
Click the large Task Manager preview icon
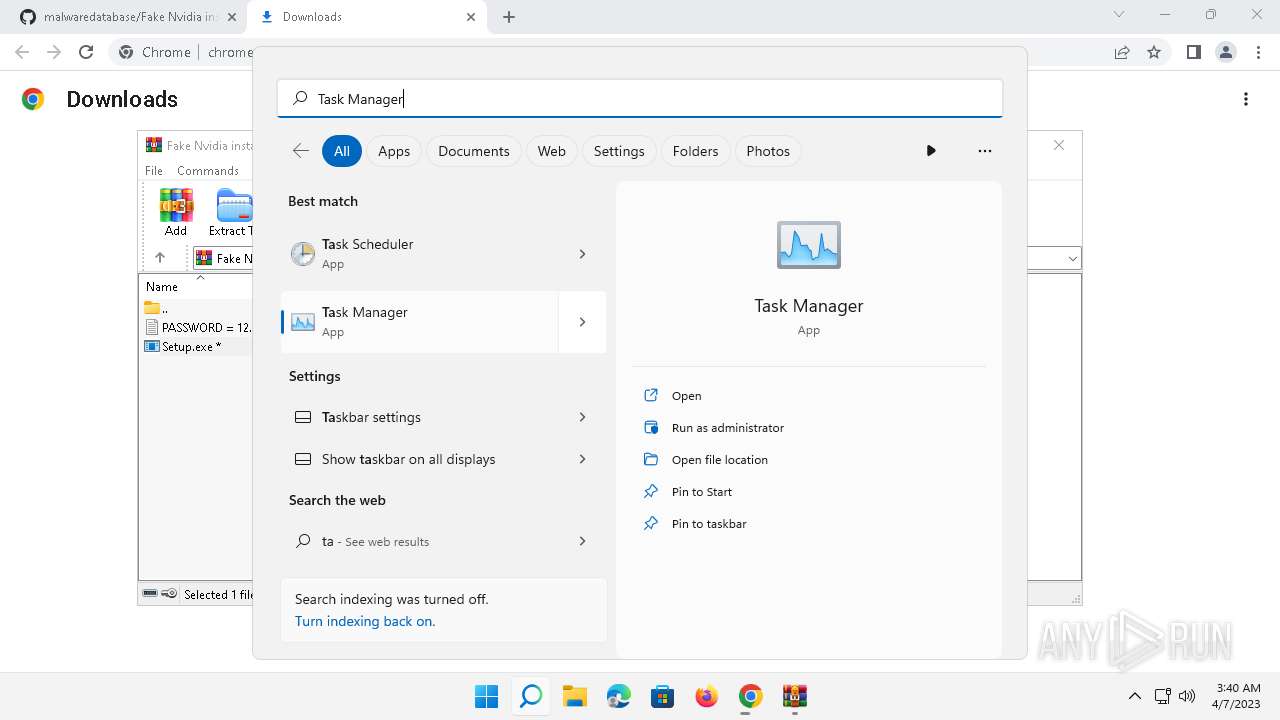point(809,245)
